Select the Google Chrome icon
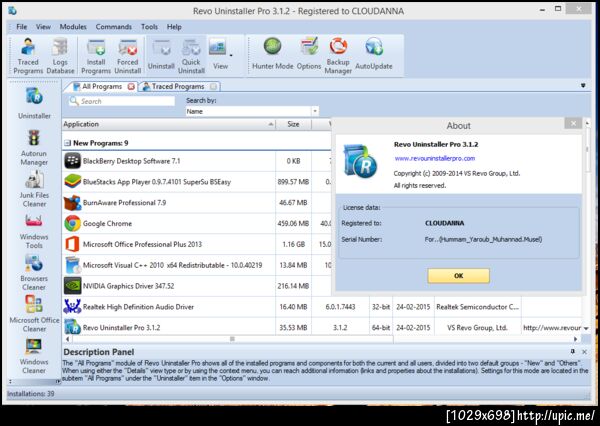Image resolution: width=600 pixels, height=426 pixels. [x=72, y=224]
